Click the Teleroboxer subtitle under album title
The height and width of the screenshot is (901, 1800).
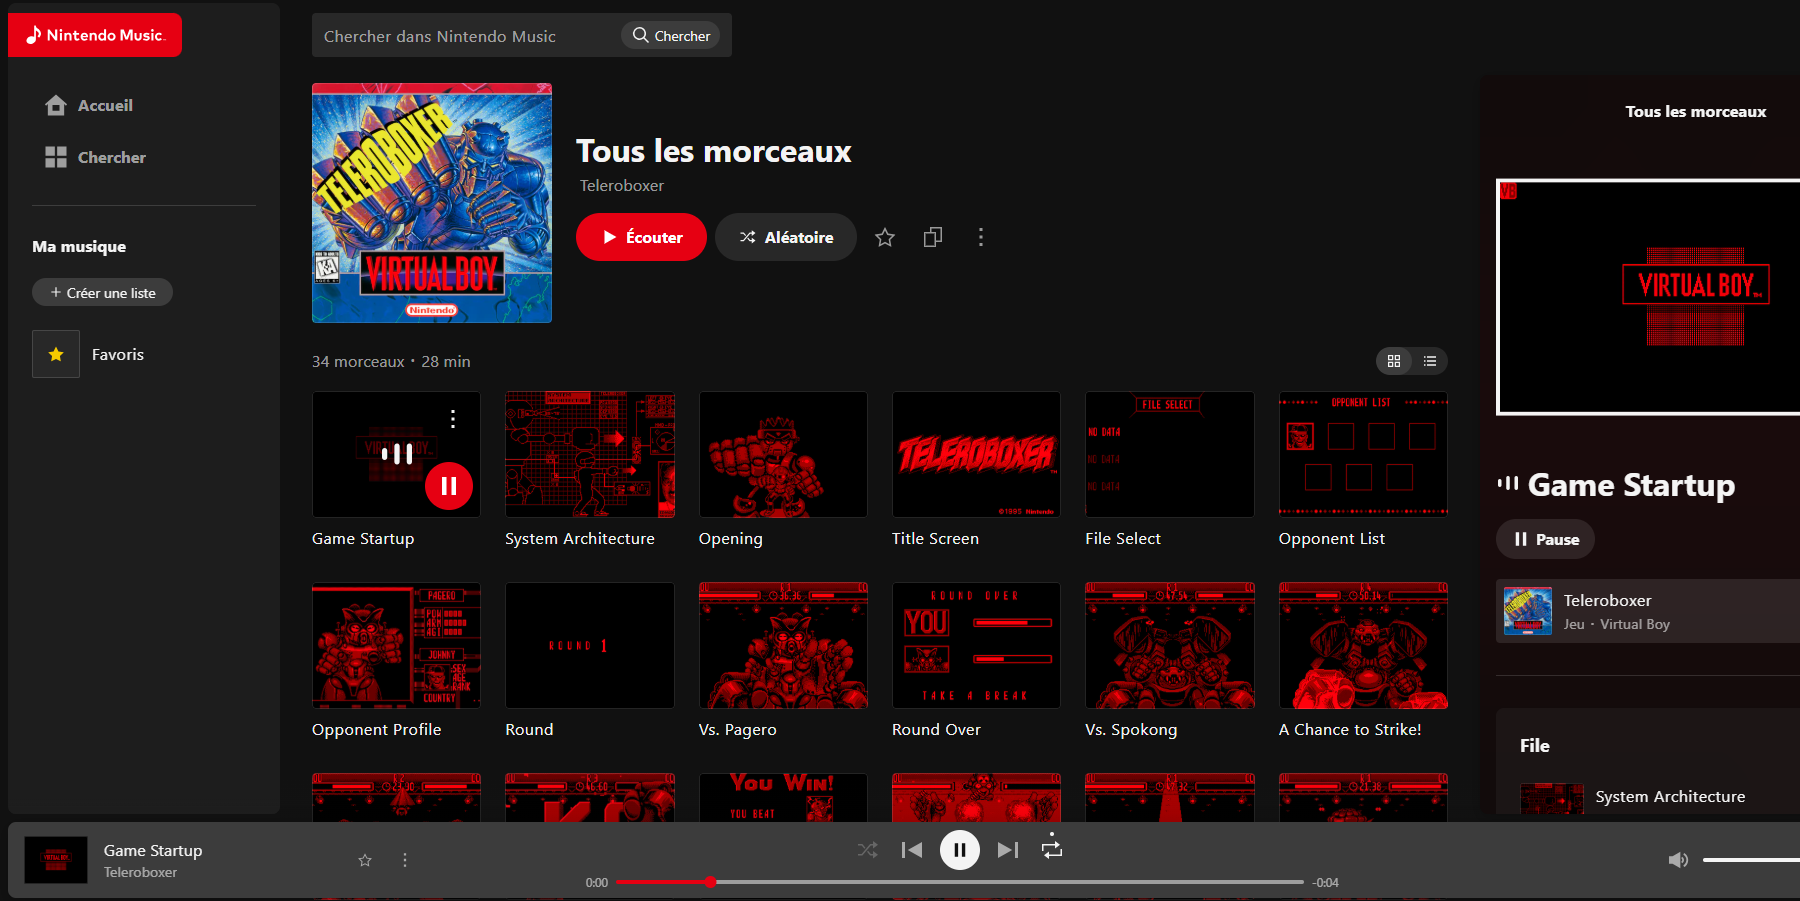click(622, 186)
